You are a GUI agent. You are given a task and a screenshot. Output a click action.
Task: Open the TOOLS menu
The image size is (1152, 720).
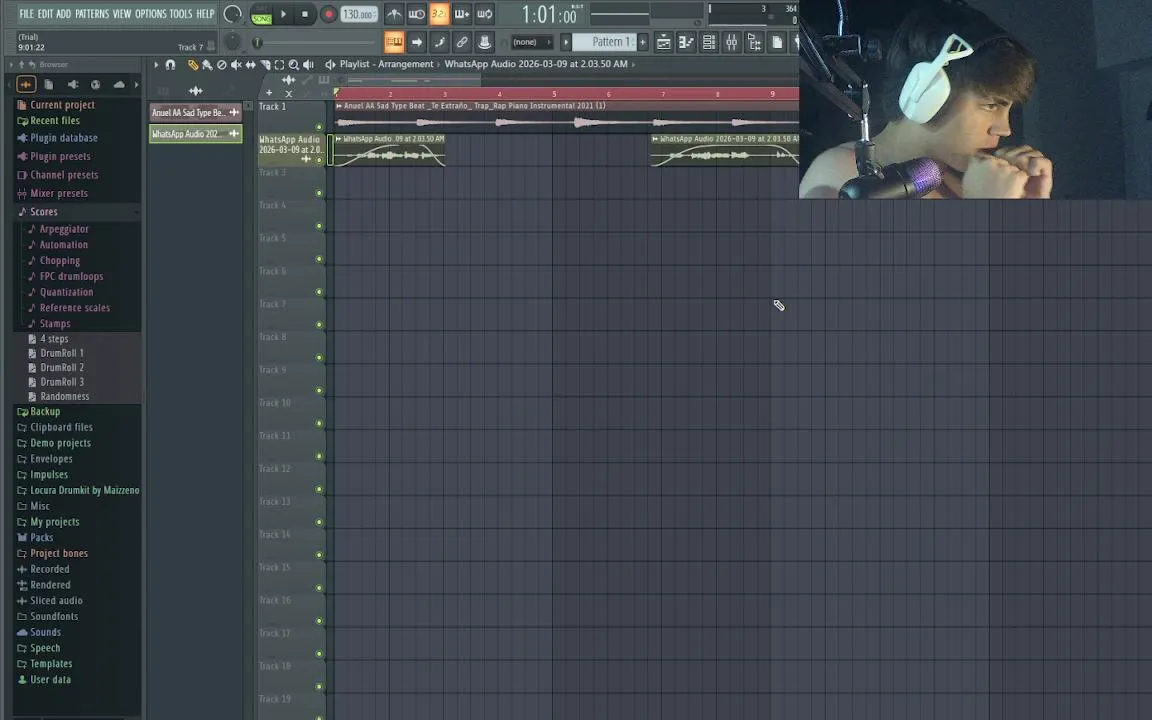[181, 14]
